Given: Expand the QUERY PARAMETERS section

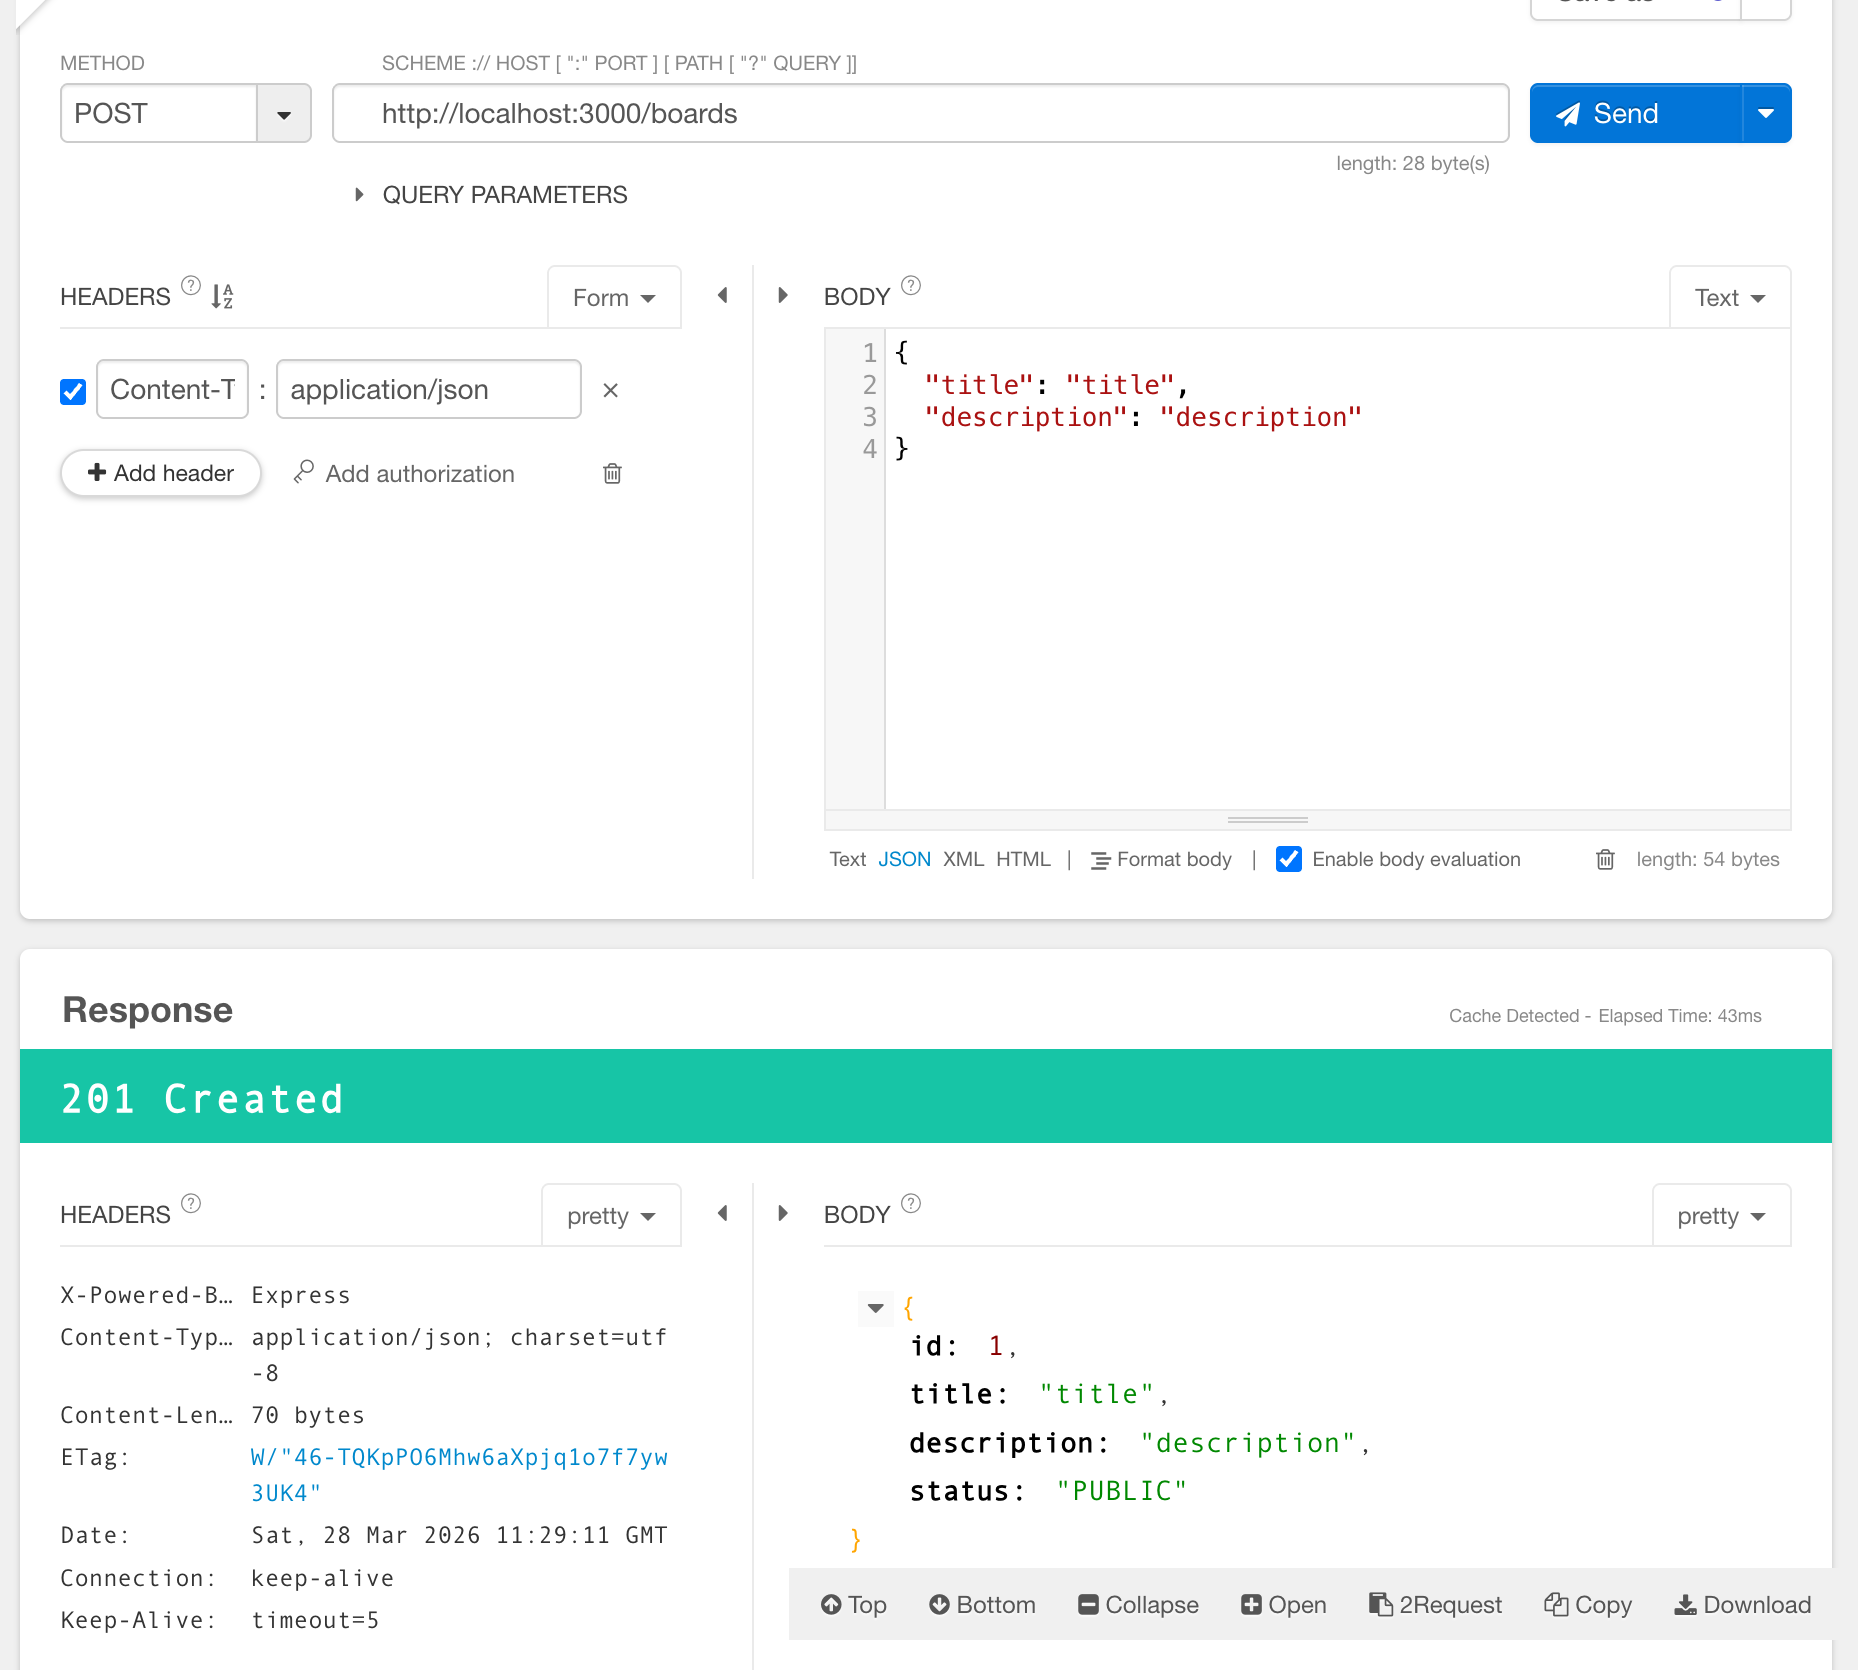Looking at the screenshot, I should (359, 195).
